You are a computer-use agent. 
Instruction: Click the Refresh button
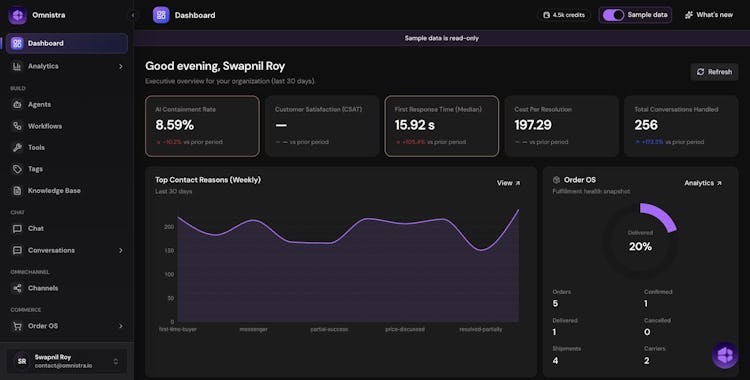tap(714, 72)
